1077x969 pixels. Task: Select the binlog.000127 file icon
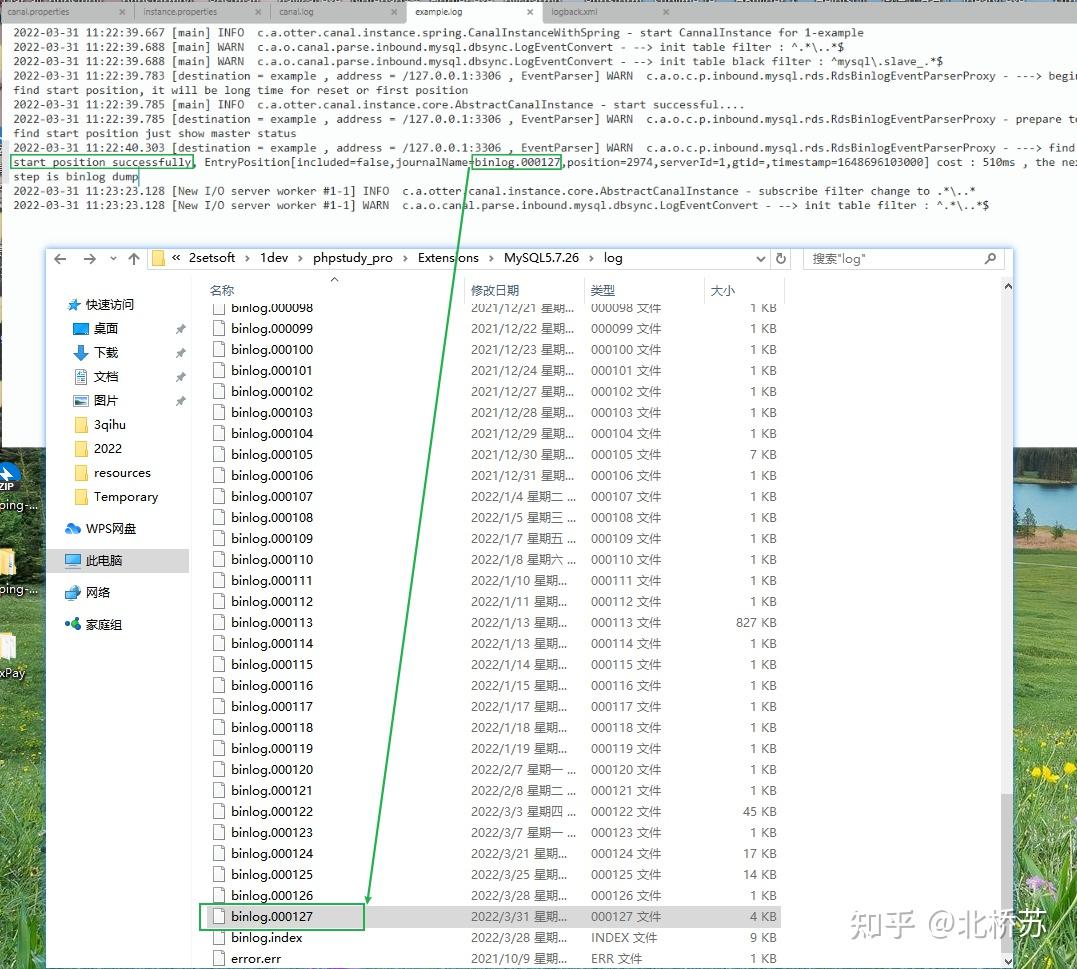(219, 917)
